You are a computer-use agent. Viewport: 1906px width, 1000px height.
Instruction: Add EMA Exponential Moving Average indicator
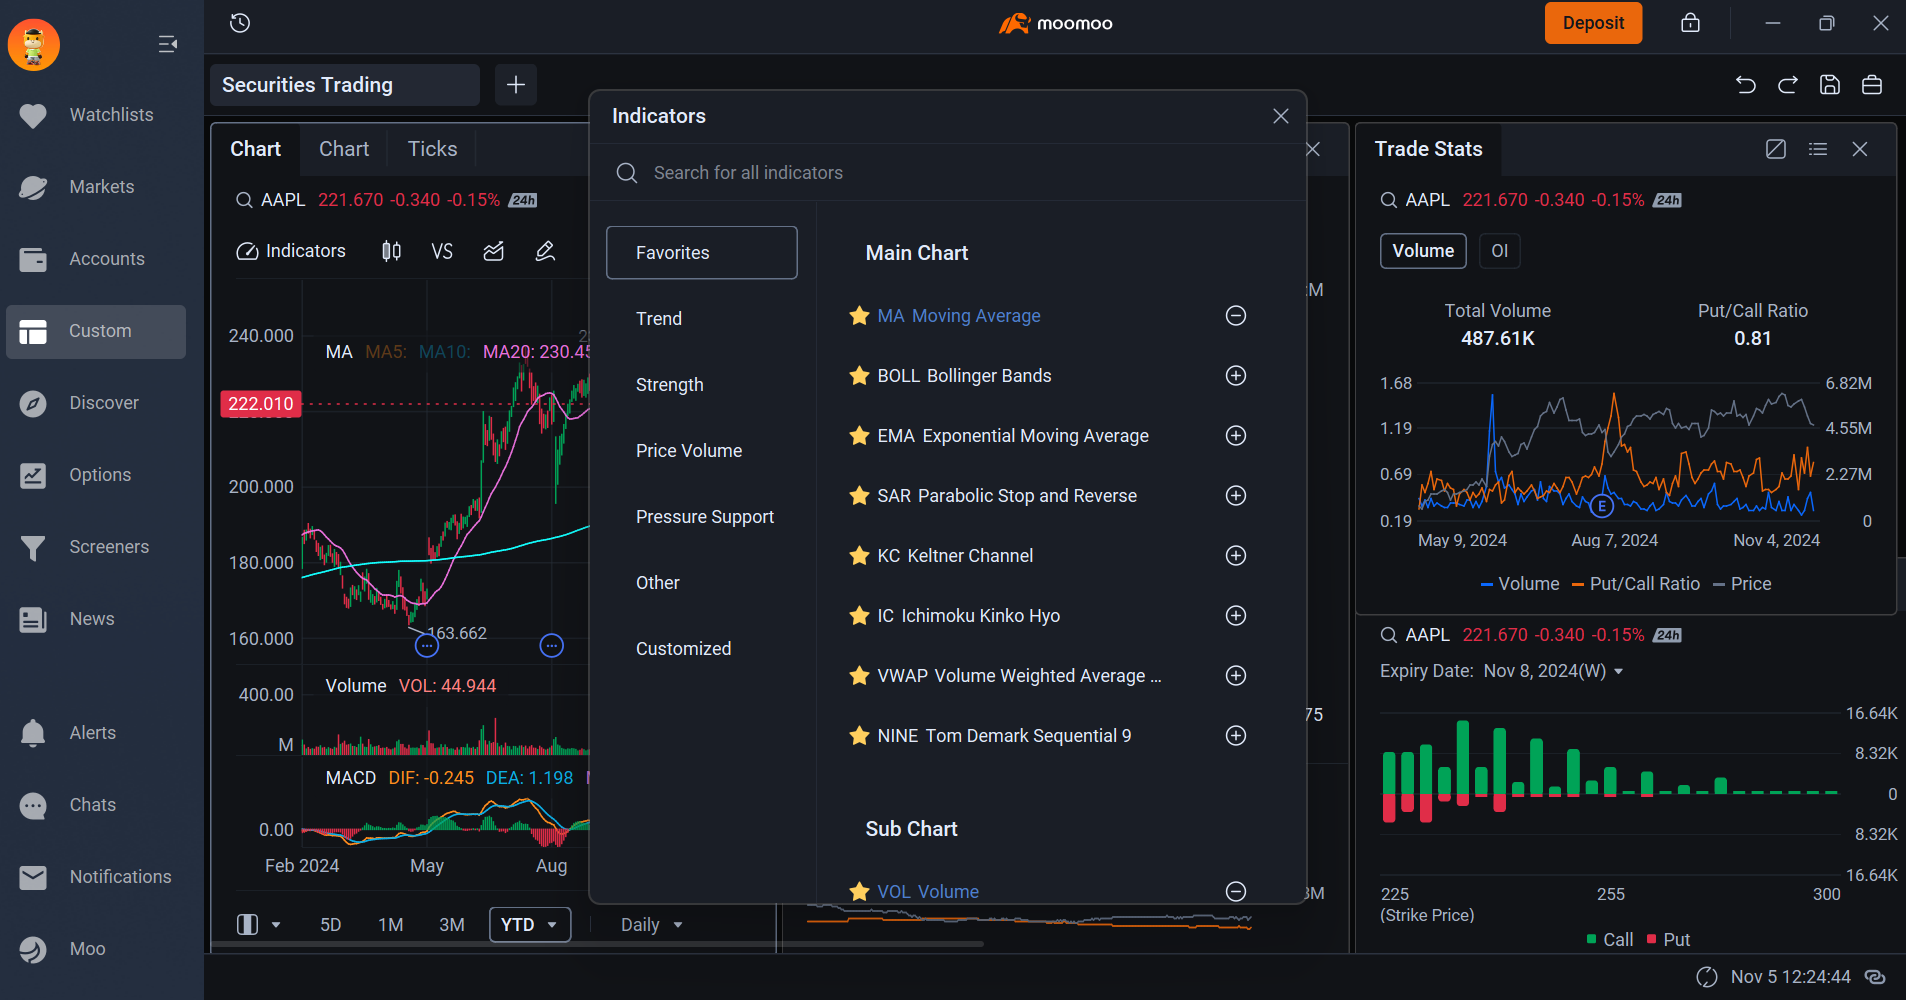coord(1236,436)
